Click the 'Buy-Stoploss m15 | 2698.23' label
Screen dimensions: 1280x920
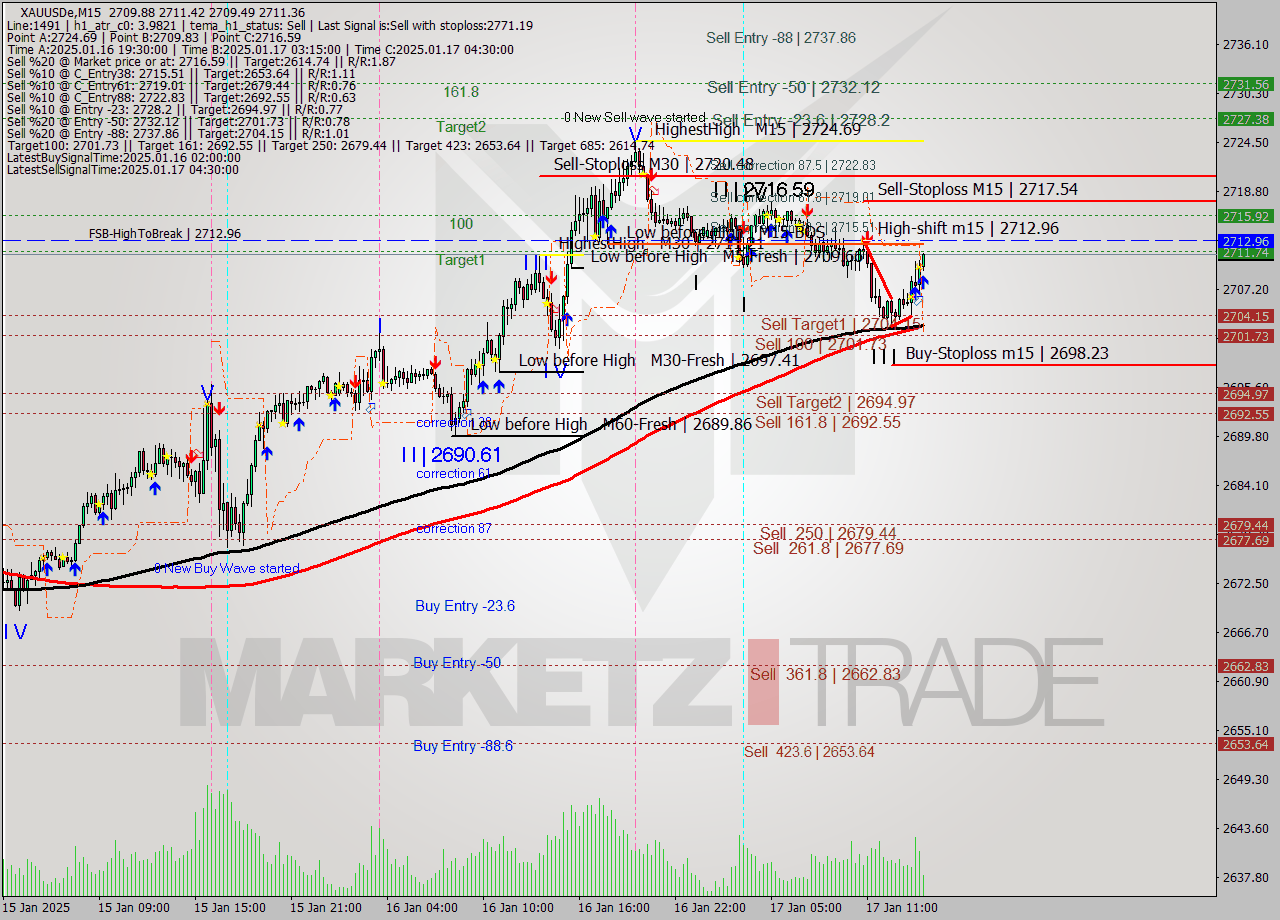[x=1007, y=354]
